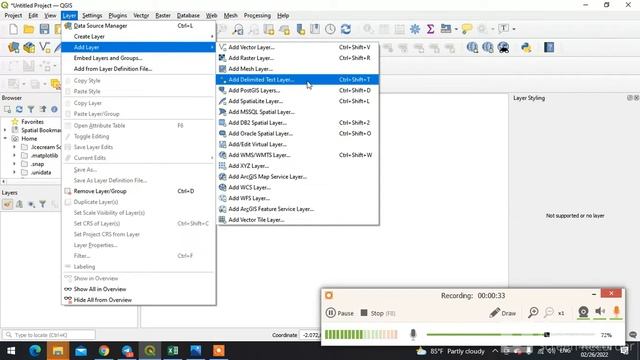The image size is (640, 360).
Task: Toggle the webcam icon in recorder
Action: click(583, 312)
